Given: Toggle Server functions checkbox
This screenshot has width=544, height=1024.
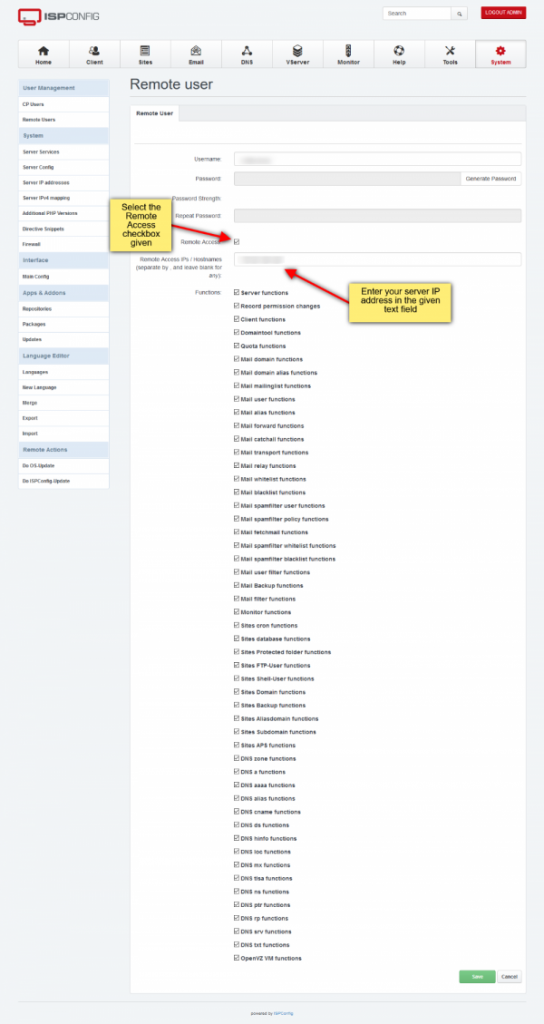Looking at the screenshot, I should click(x=236, y=293).
